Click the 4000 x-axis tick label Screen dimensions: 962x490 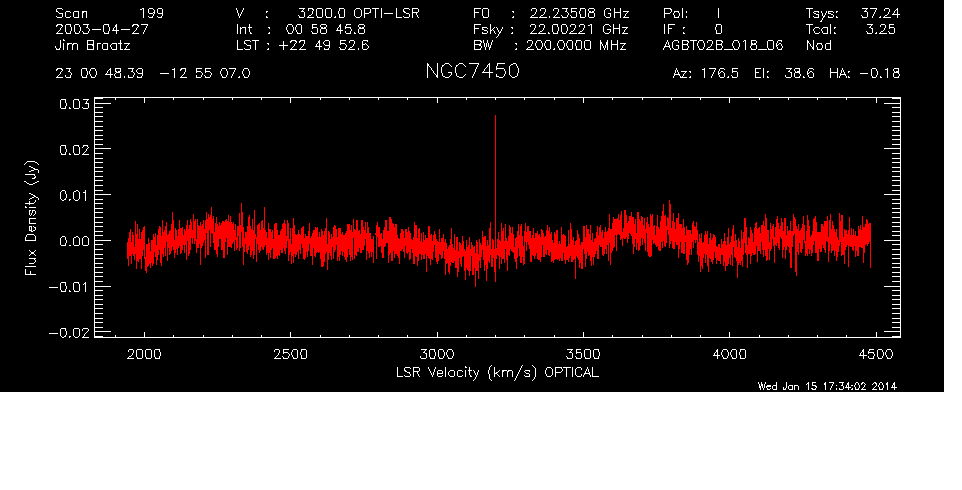(729, 354)
